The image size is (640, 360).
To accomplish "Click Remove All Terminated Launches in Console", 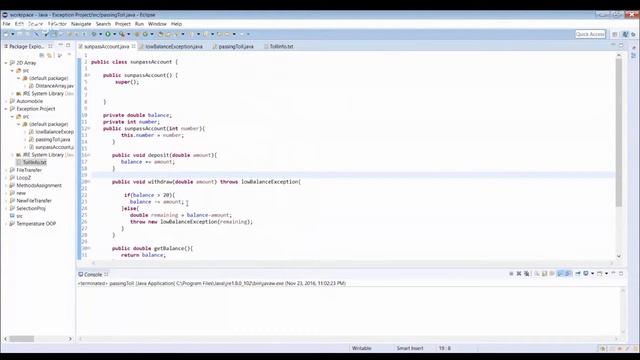I will [x=527, y=273].
